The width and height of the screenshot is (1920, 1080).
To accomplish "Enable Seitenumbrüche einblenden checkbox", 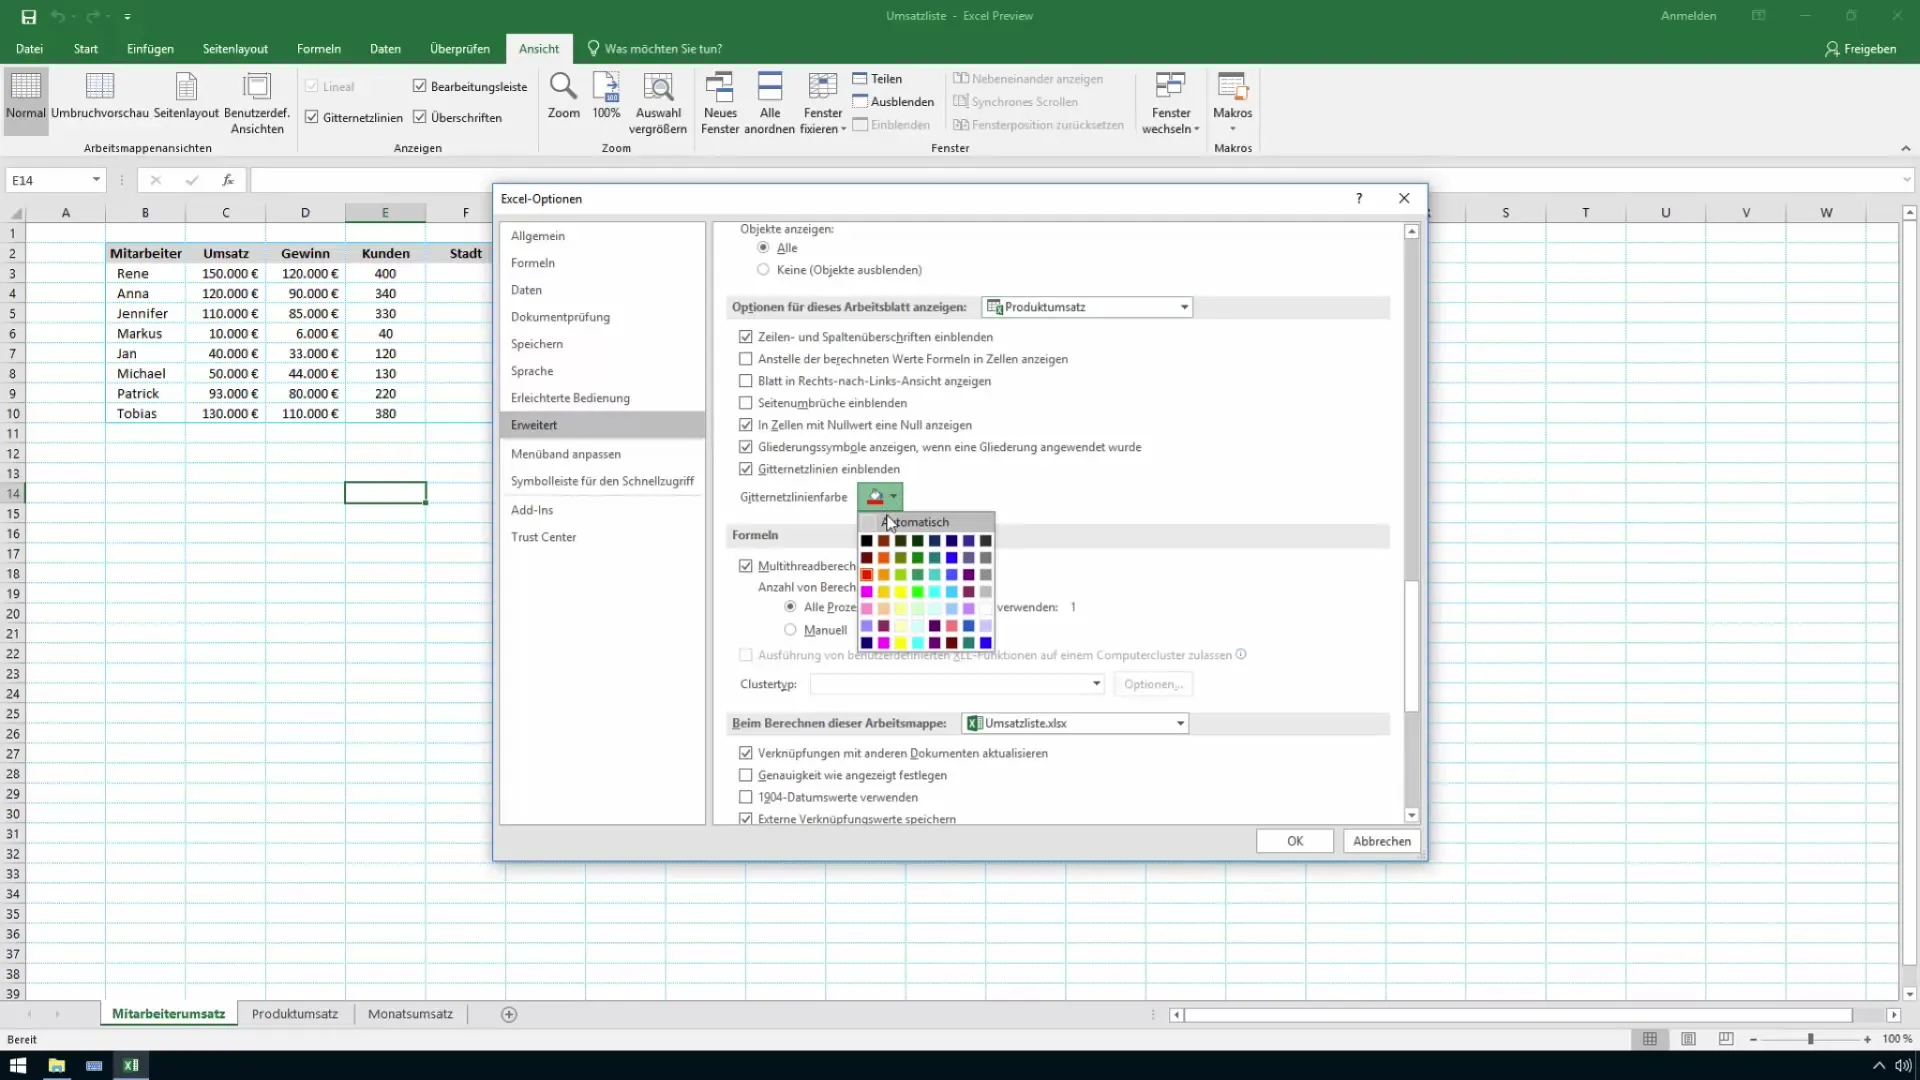I will [746, 403].
